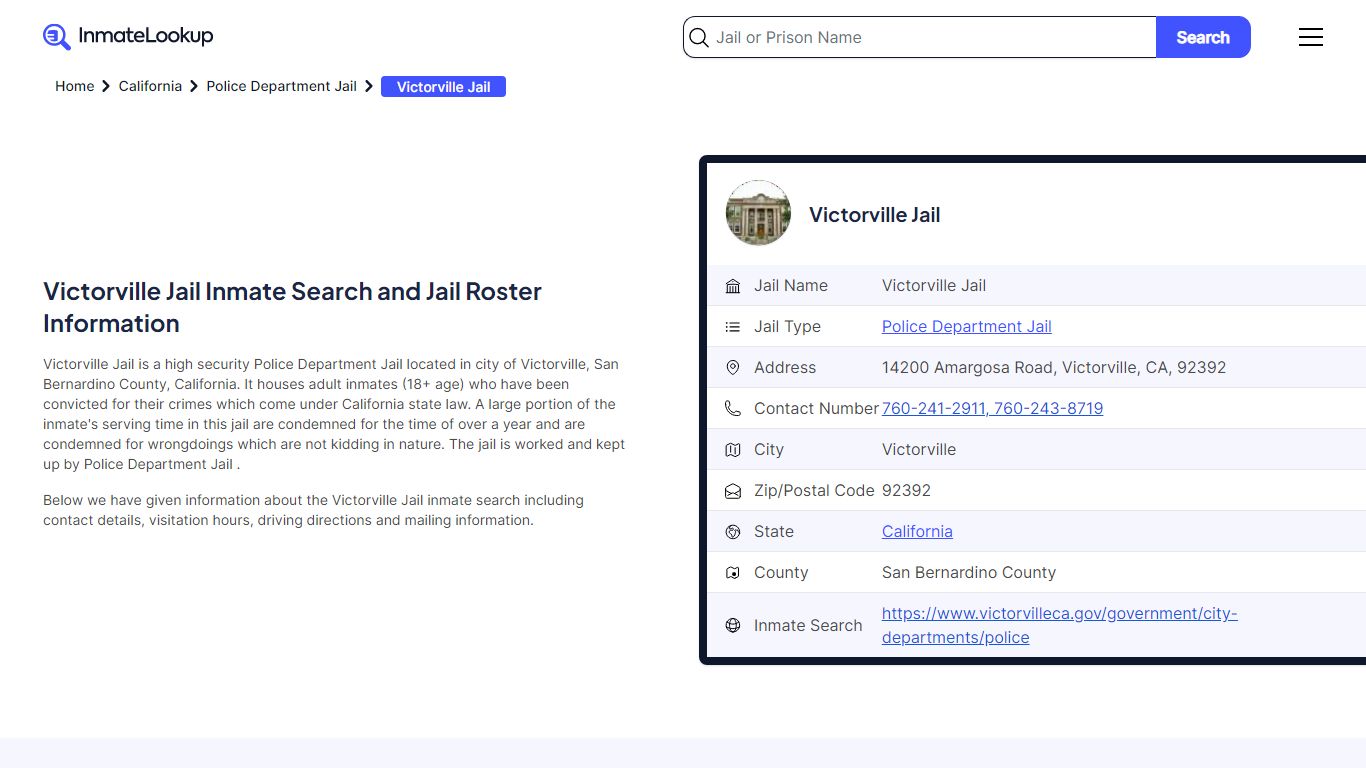Click the Jail Name value Victorville Jail
1366x768 pixels.
(934, 285)
